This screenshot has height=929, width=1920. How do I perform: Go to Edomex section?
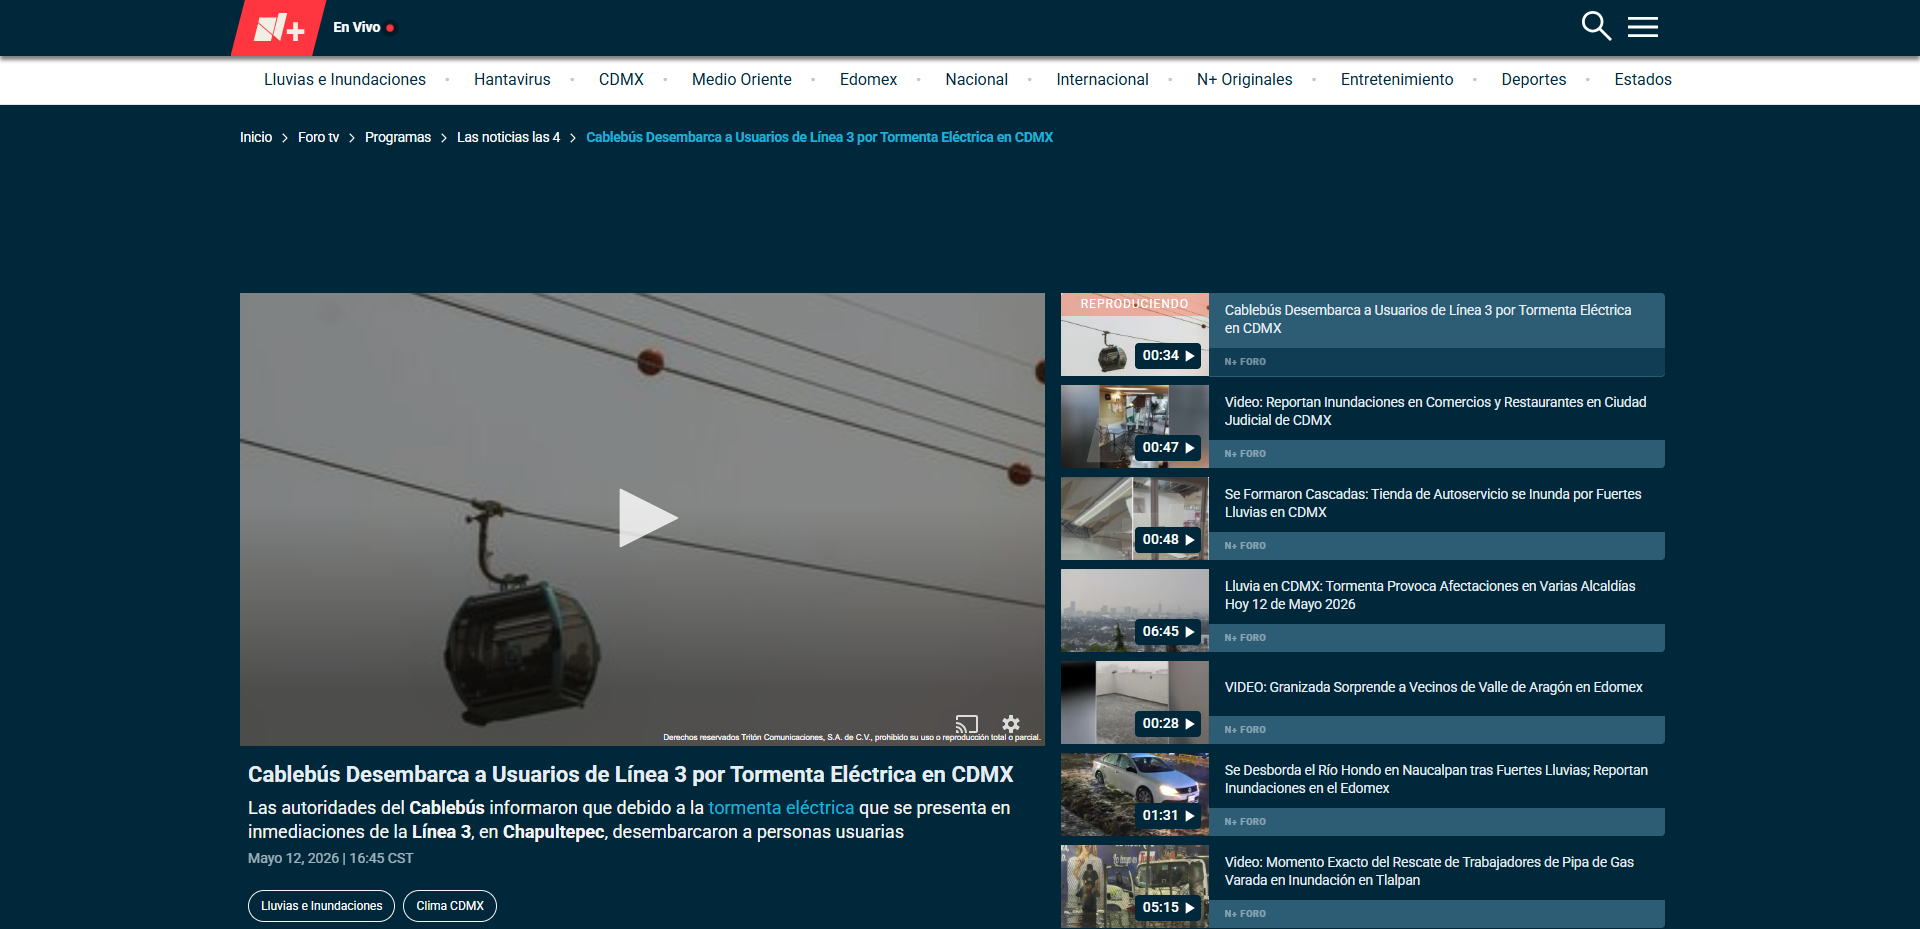click(x=868, y=80)
